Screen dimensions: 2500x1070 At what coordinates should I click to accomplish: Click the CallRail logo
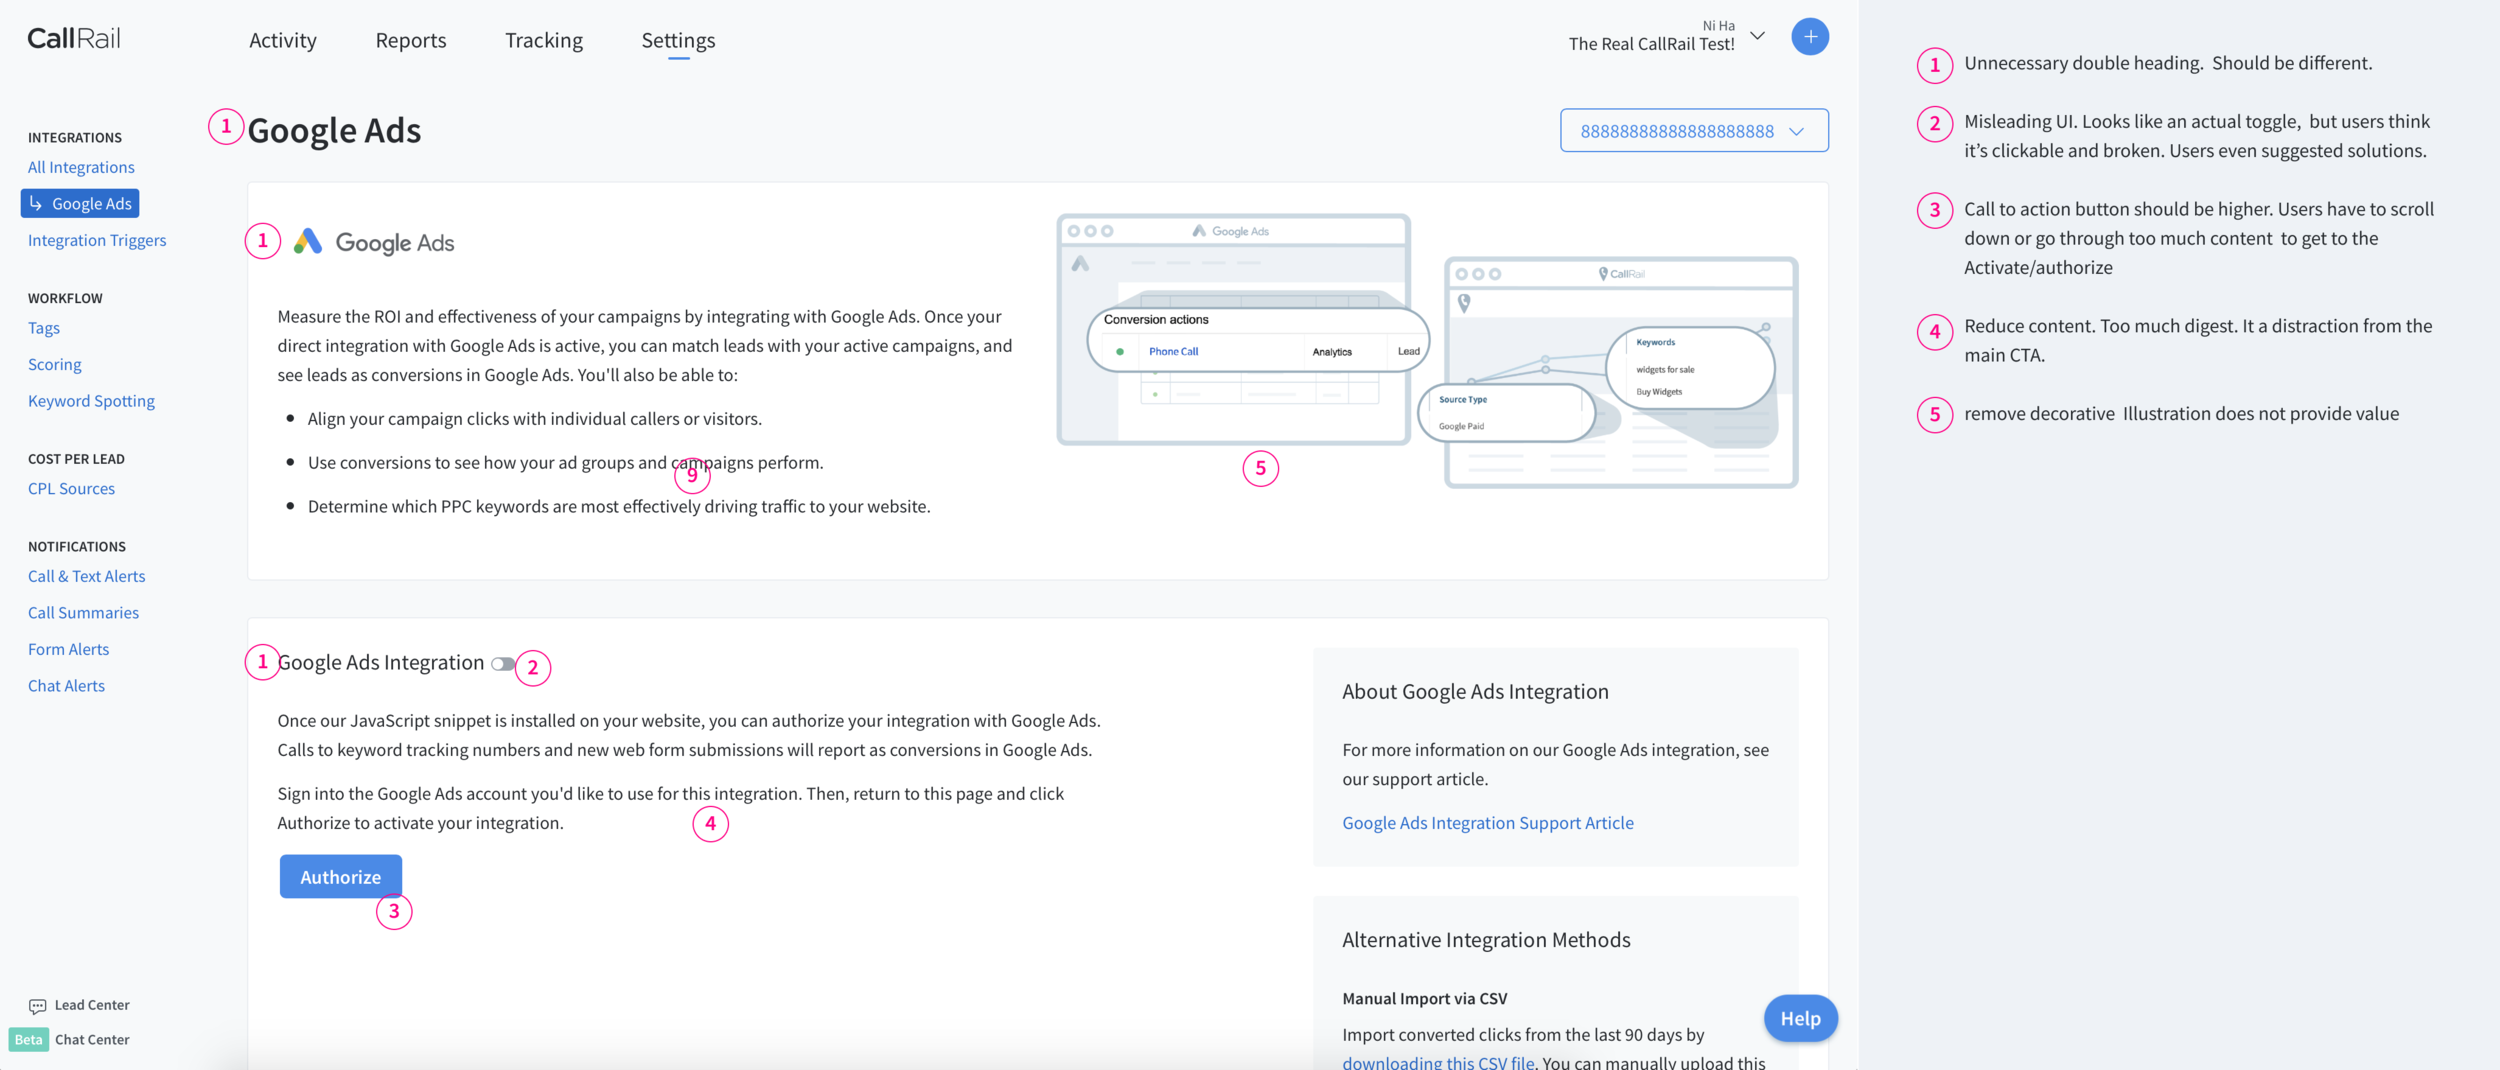click(x=74, y=38)
